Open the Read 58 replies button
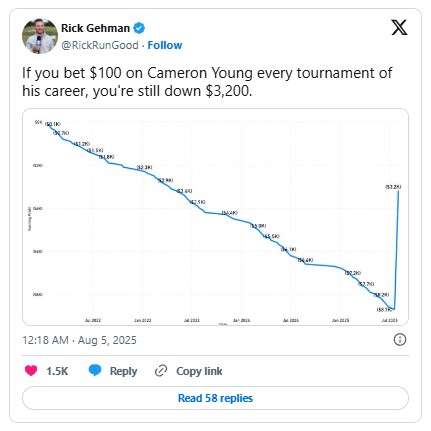431x431 pixels. point(215,398)
